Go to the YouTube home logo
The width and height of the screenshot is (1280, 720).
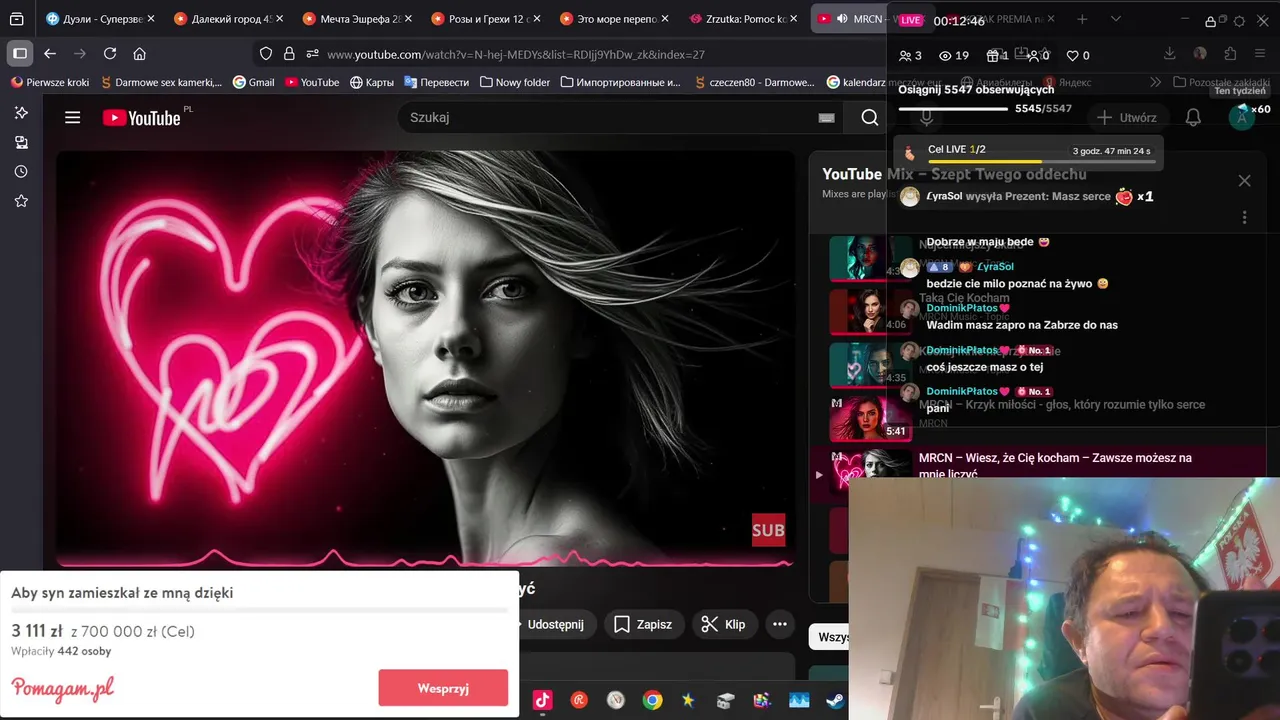141,118
